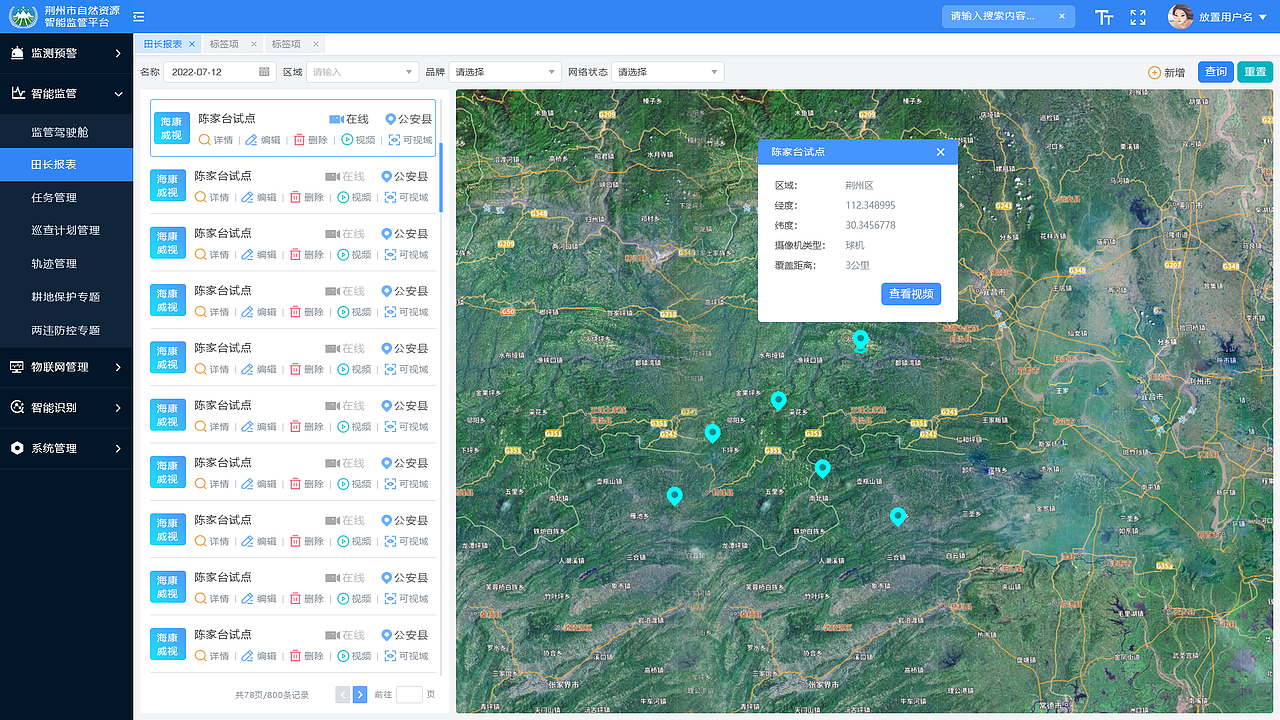Image resolution: width=1280 pixels, height=720 pixels.
Task: Click the 荆州区 region value in popup
Action: (859, 186)
